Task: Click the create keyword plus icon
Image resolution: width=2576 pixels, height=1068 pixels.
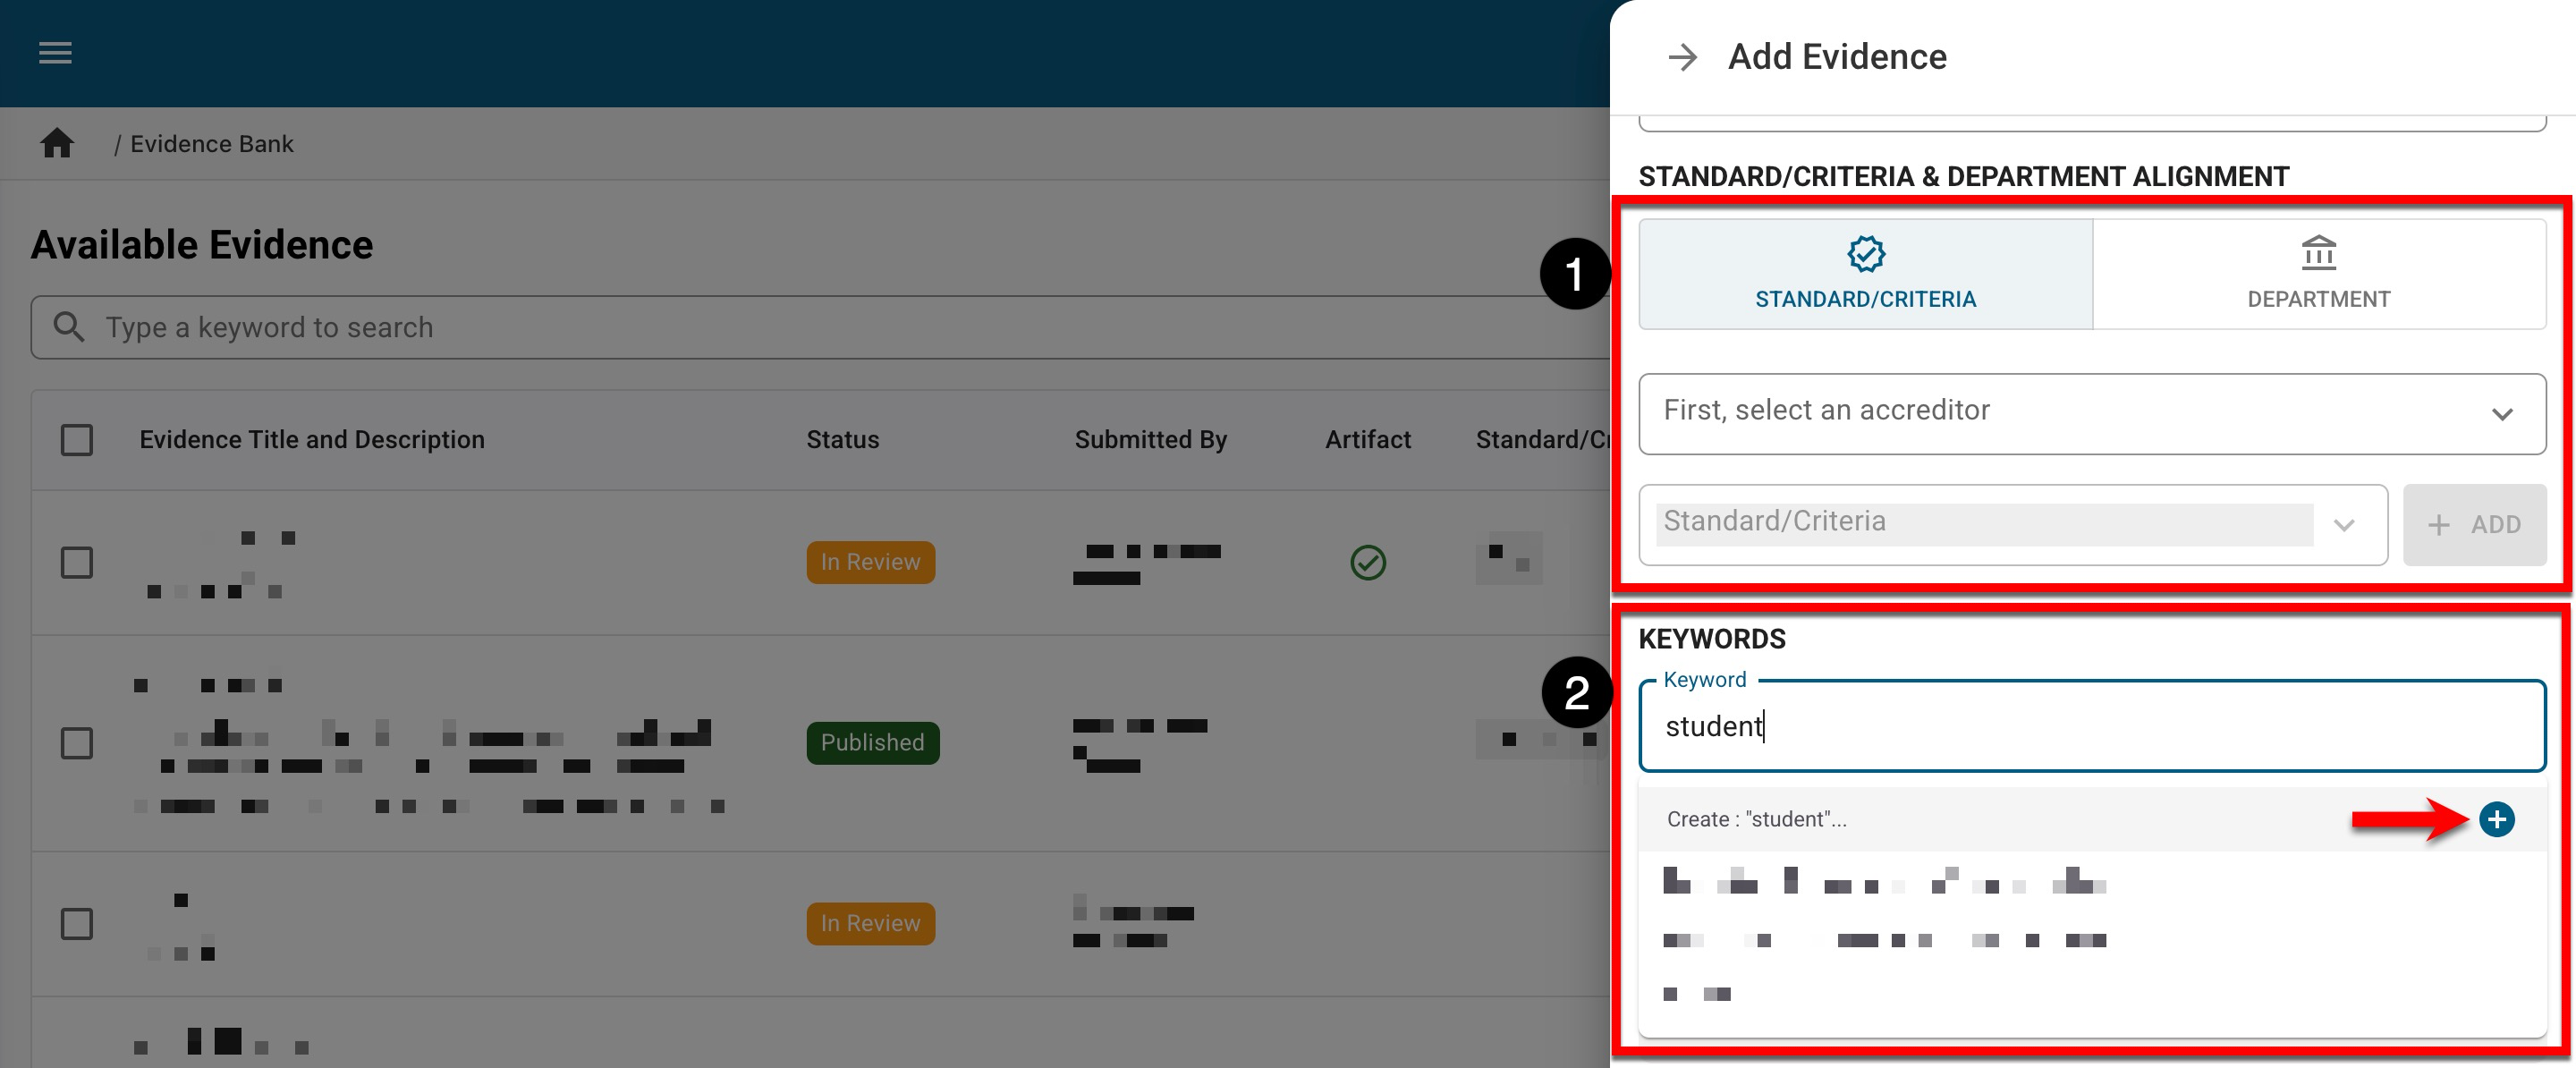Action: point(2496,819)
